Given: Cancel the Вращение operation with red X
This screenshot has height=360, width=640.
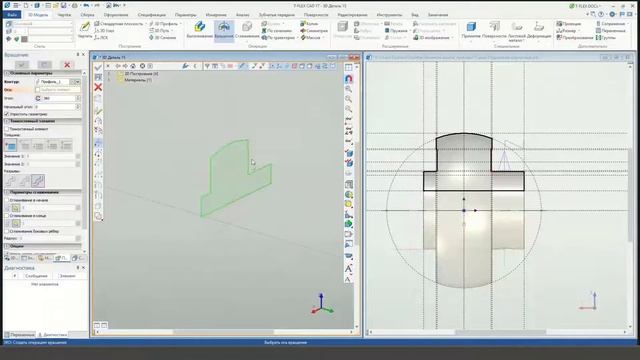Looking at the screenshot, I should click(67, 64).
